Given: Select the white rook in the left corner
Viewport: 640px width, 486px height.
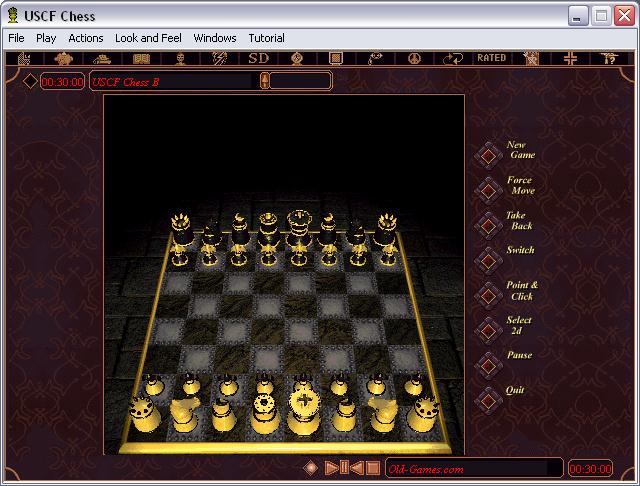Looking at the screenshot, I should pos(144,414).
